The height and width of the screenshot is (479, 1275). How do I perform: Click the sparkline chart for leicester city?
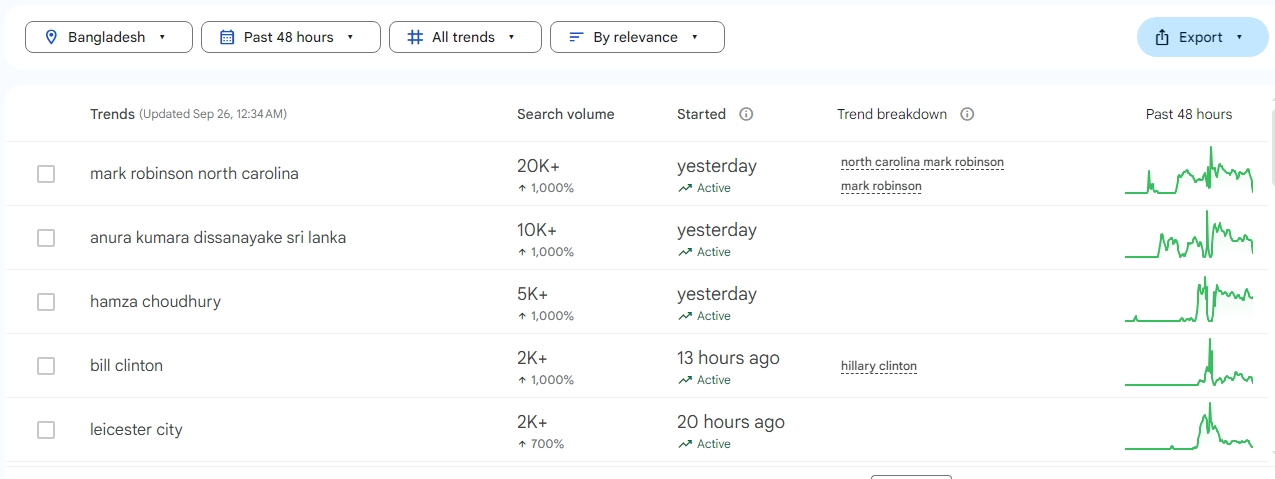pyautogui.click(x=1189, y=426)
